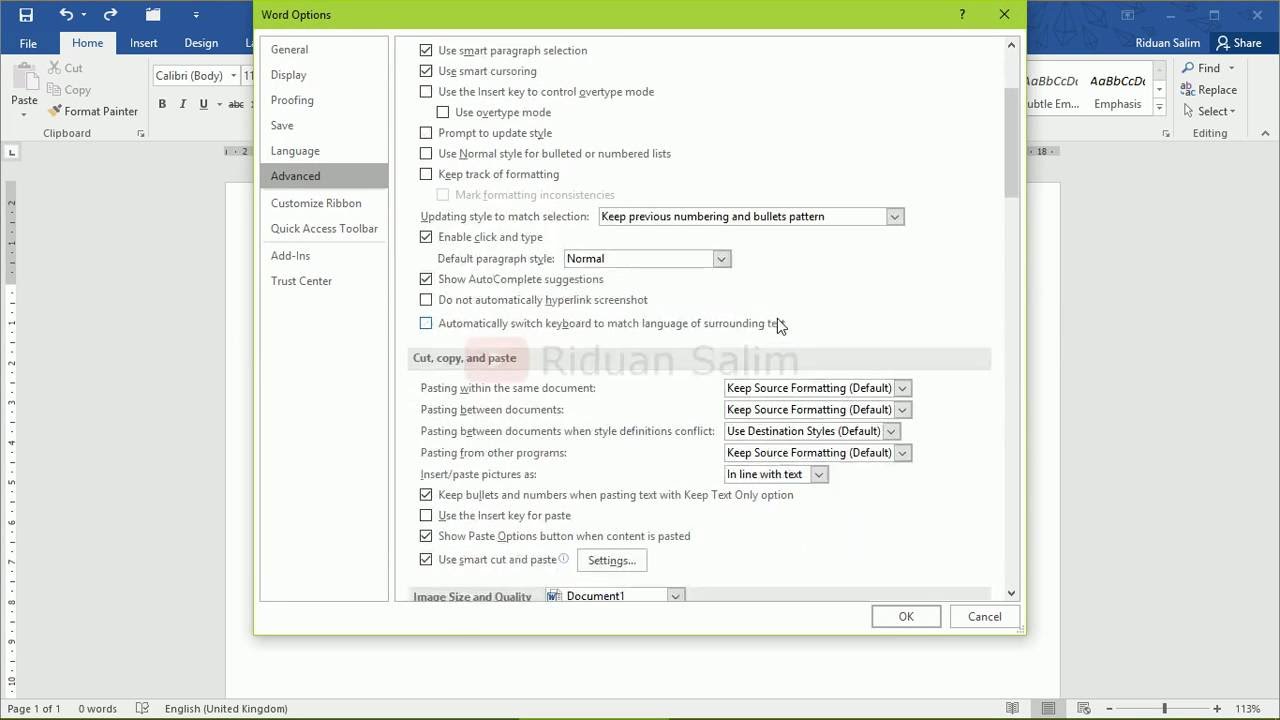Open the Clipboard group dialog launcher
Image resolution: width=1280 pixels, height=720 pixels.
[x=140, y=133]
